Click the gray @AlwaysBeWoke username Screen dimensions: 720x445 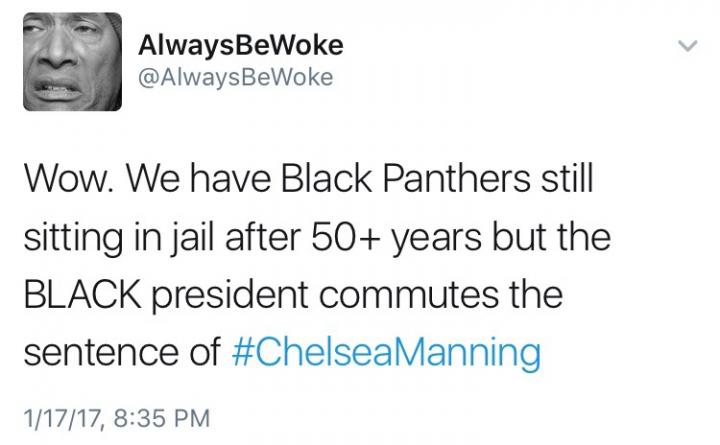click(x=236, y=78)
